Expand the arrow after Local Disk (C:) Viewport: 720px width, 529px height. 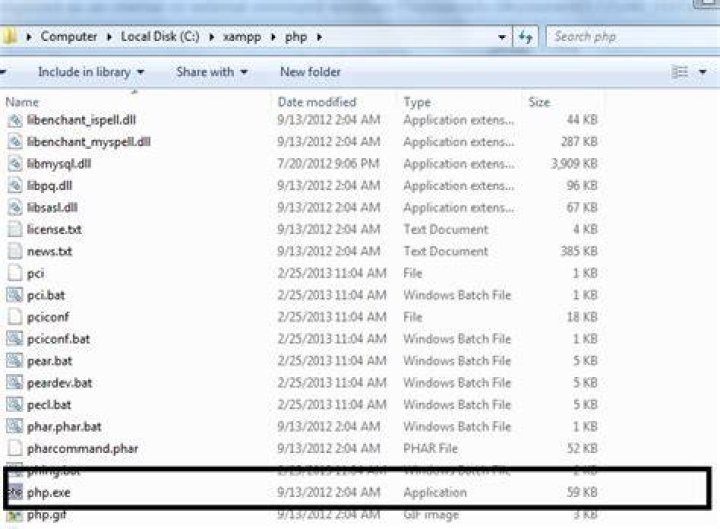pos(212,37)
